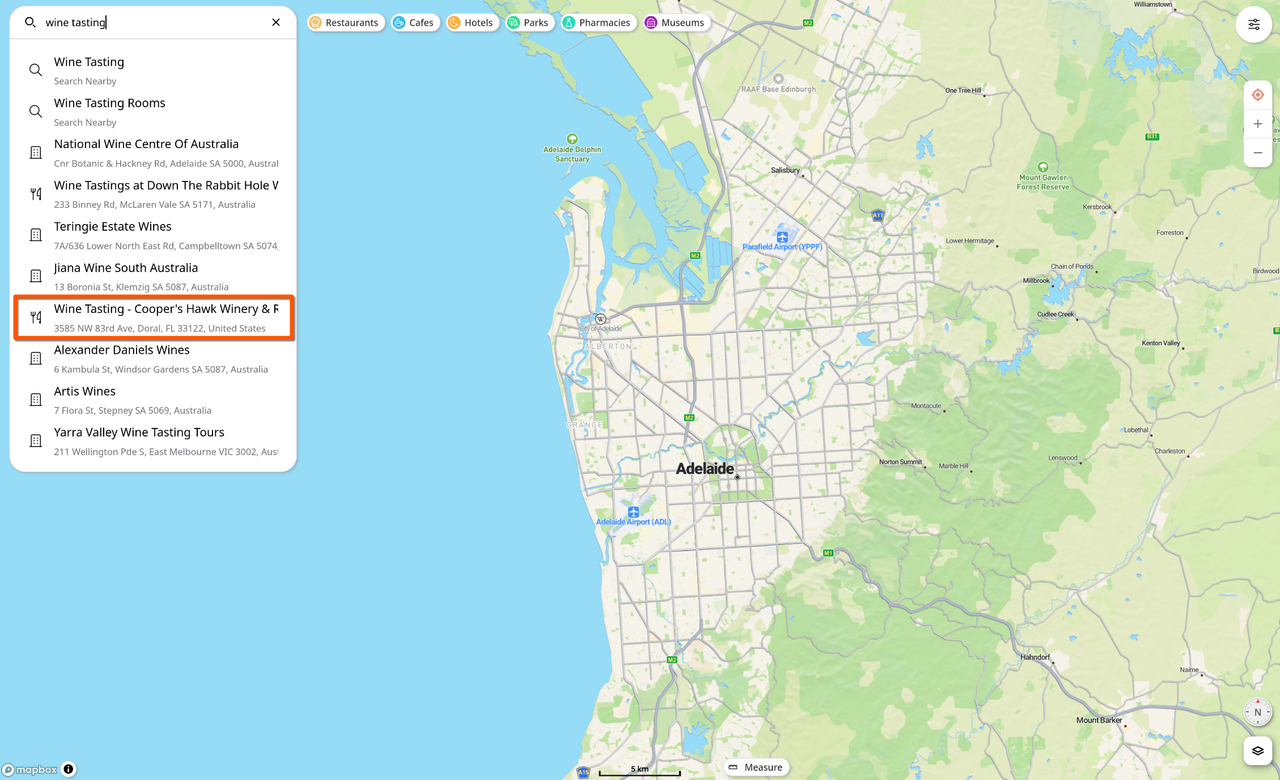Open the map filters settings panel
1280x780 pixels.
pos(1254,23)
